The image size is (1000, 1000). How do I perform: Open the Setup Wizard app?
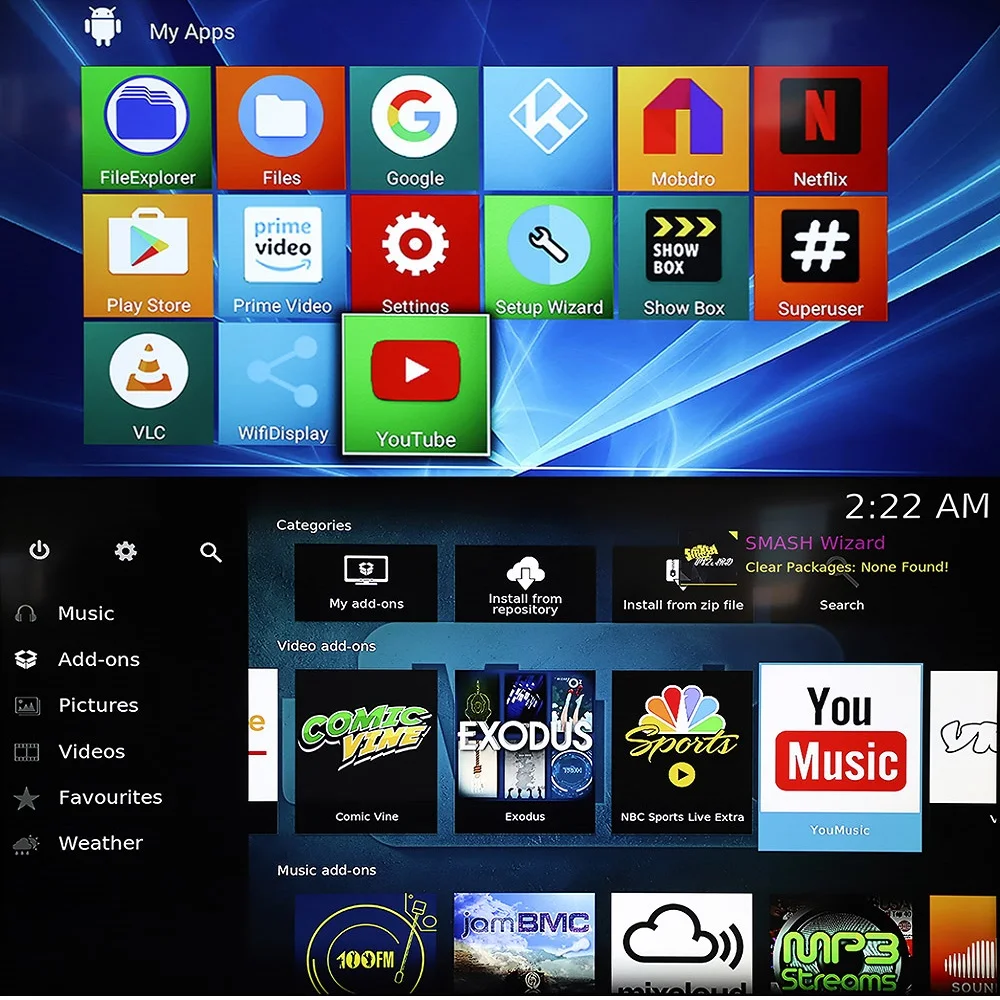point(548,257)
